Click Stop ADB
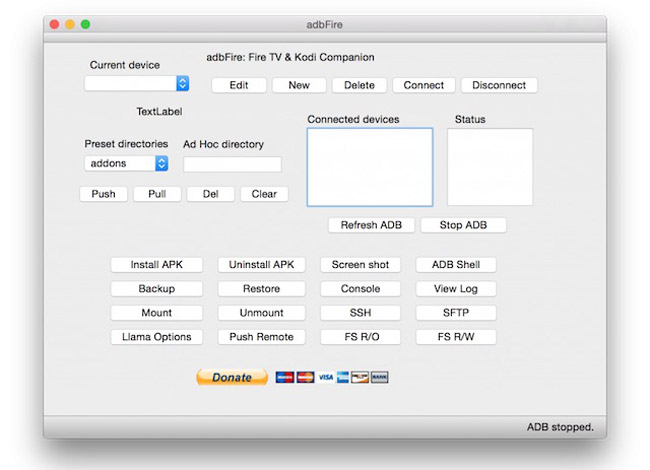Screen dimensions: 650x470 click(x=463, y=225)
